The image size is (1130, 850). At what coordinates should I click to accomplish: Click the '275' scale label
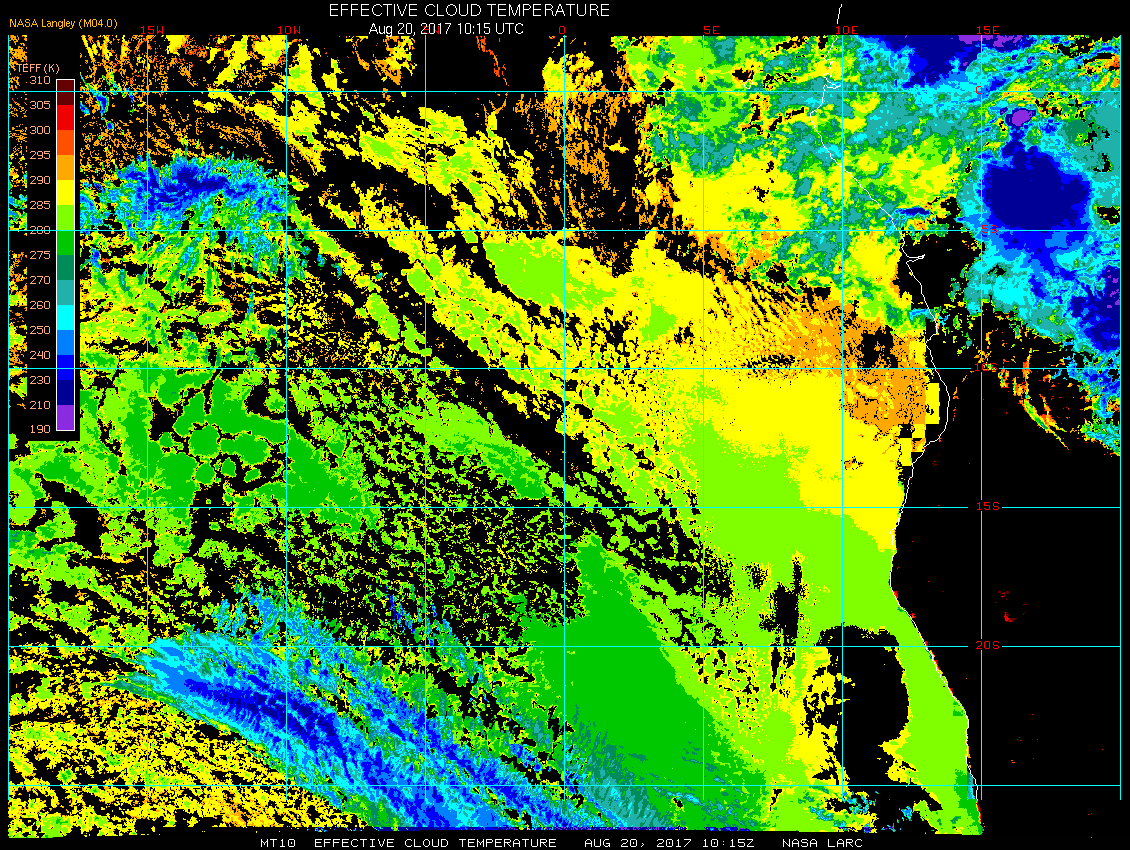pyautogui.click(x=40, y=255)
